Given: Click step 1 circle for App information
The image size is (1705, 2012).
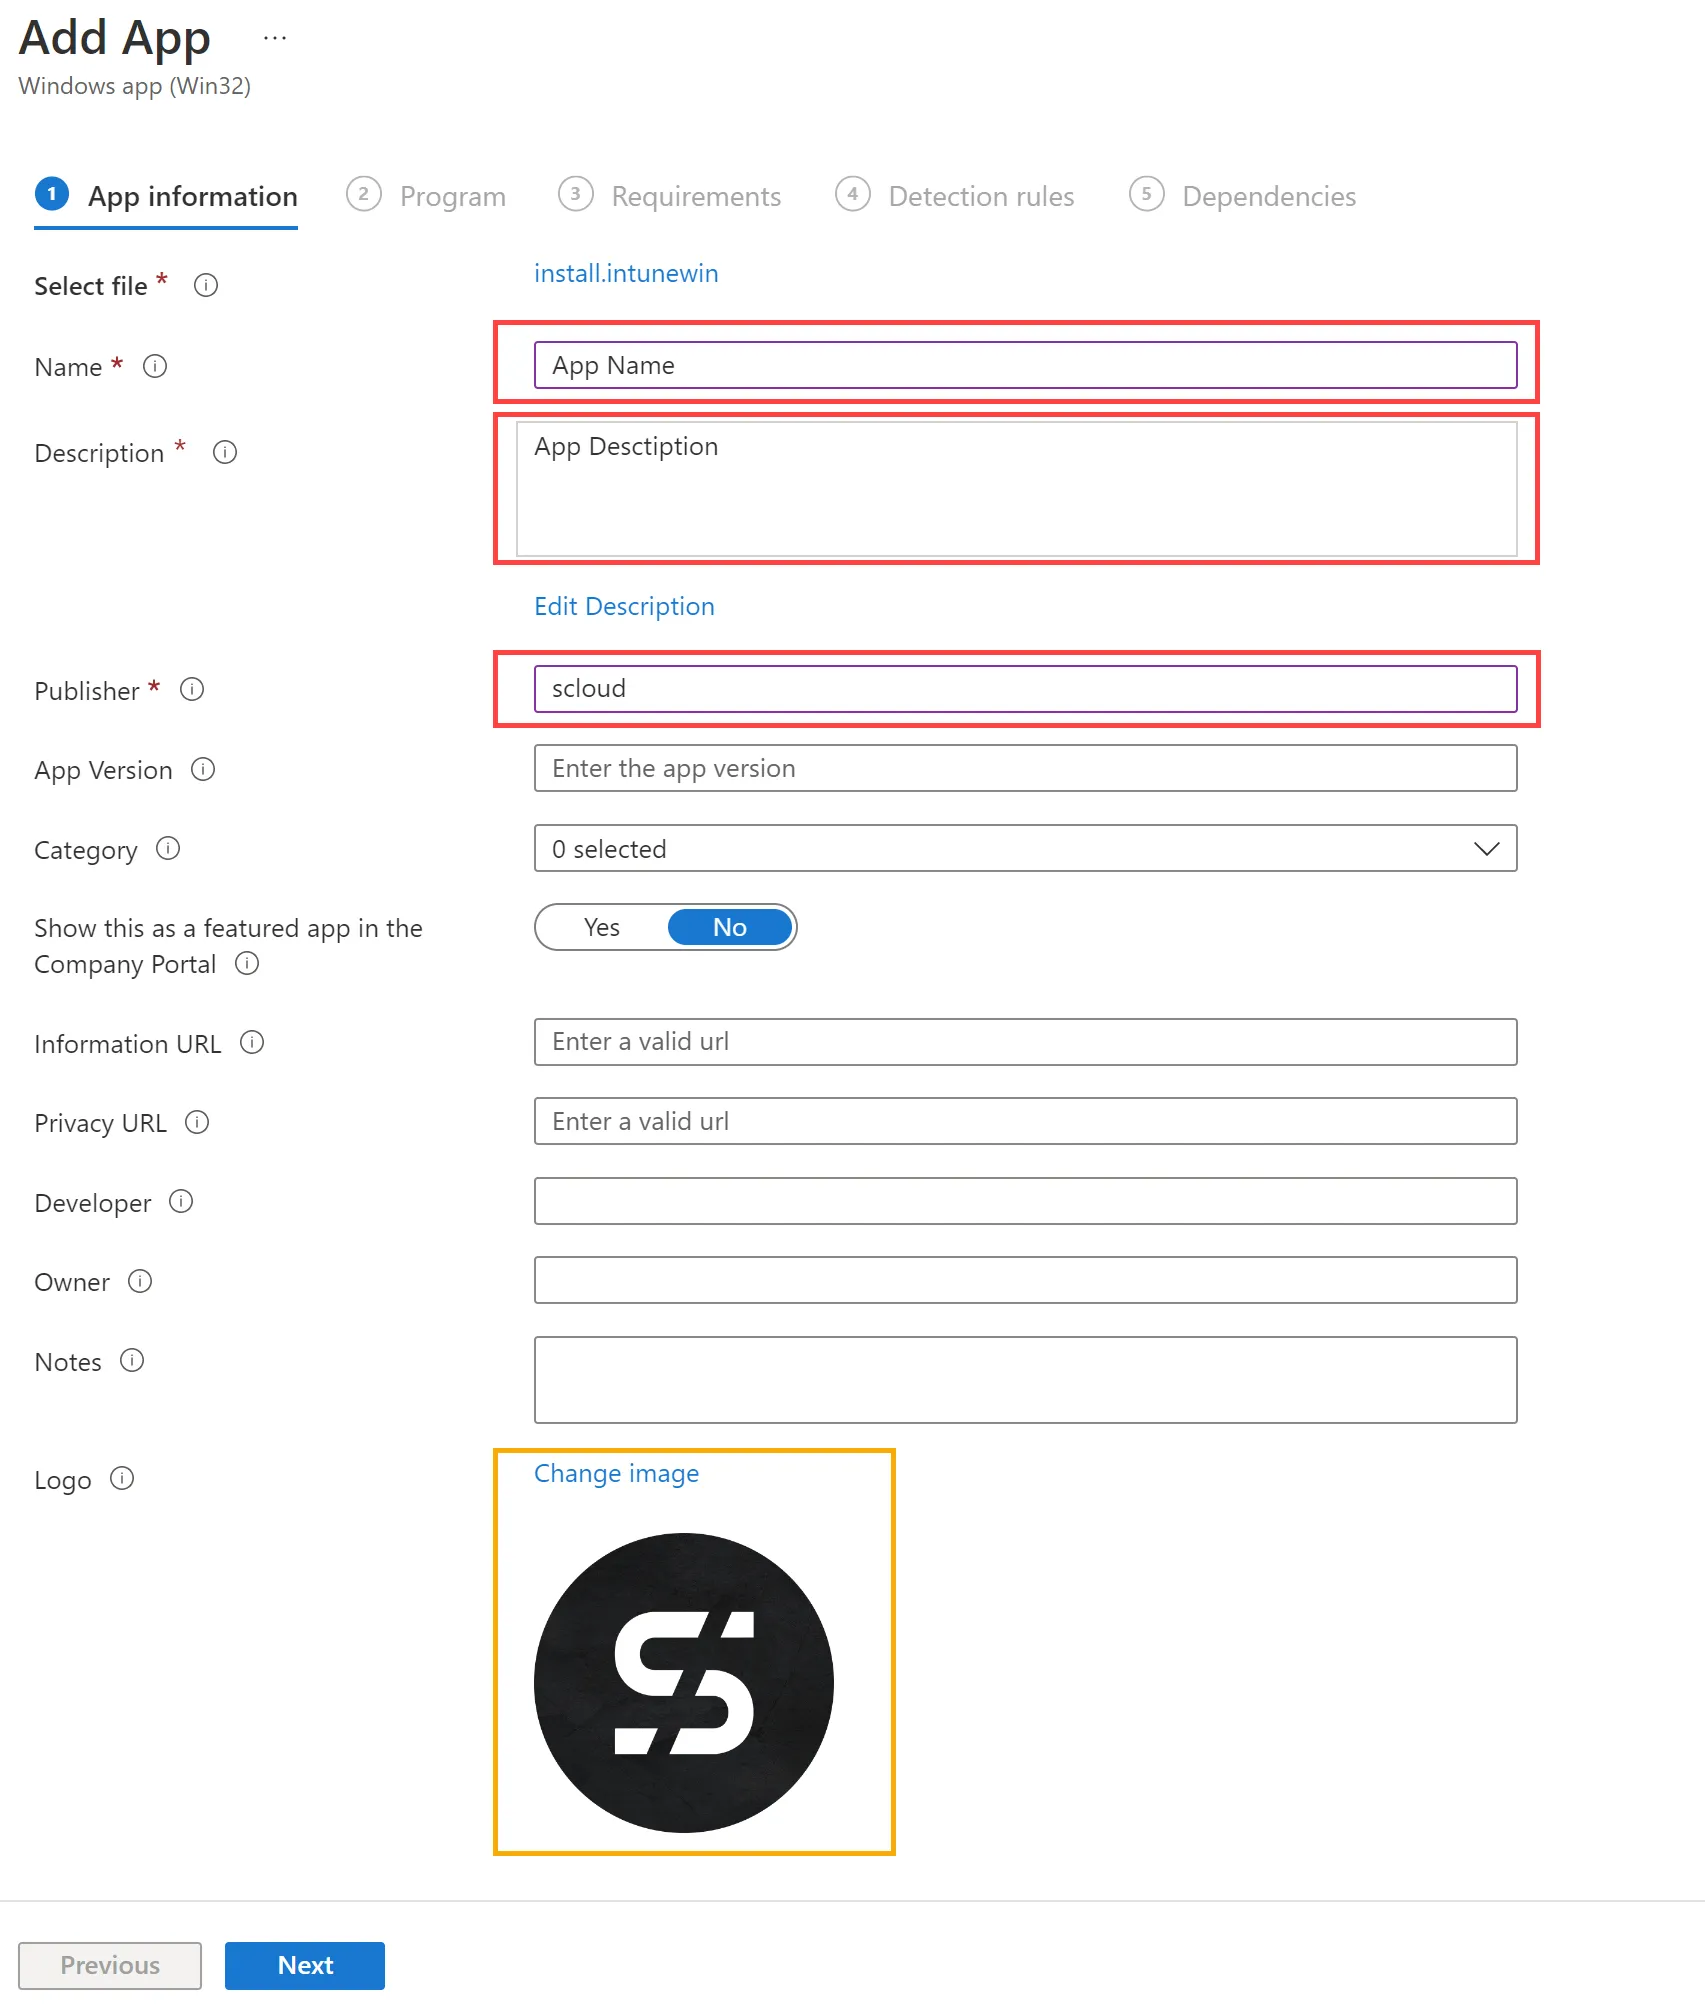Looking at the screenshot, I should coord(52,194).
